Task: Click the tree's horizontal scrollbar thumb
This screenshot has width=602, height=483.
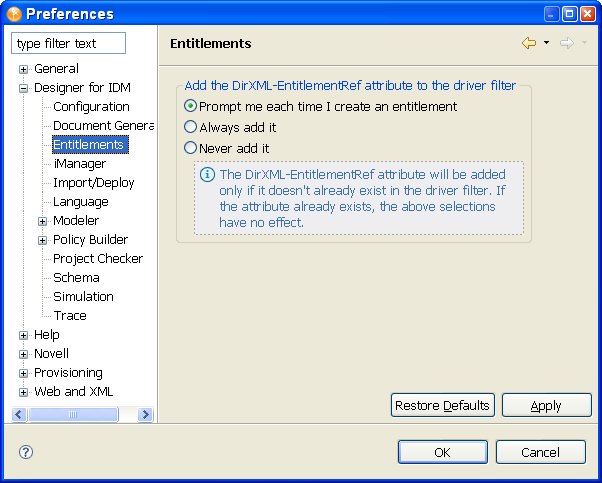Action: click(73, 414)
